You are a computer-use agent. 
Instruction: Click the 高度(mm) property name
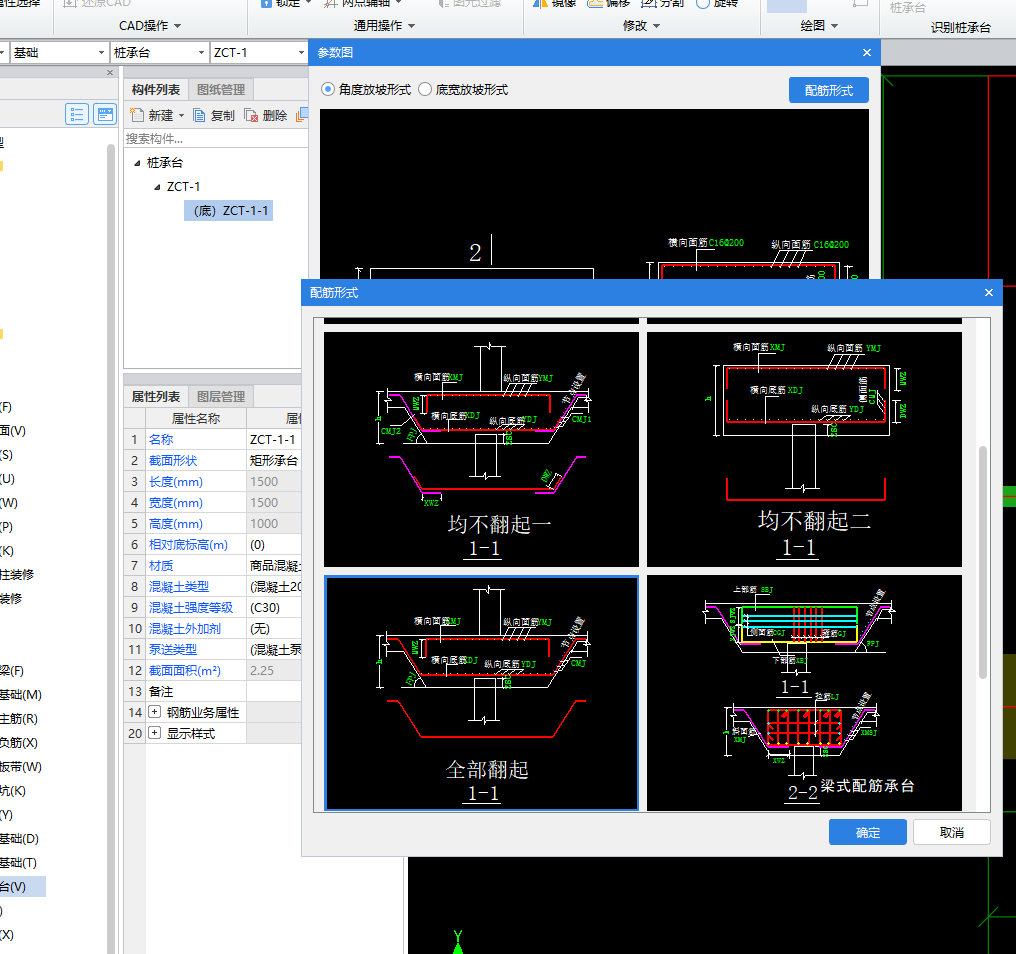point(176,524)
